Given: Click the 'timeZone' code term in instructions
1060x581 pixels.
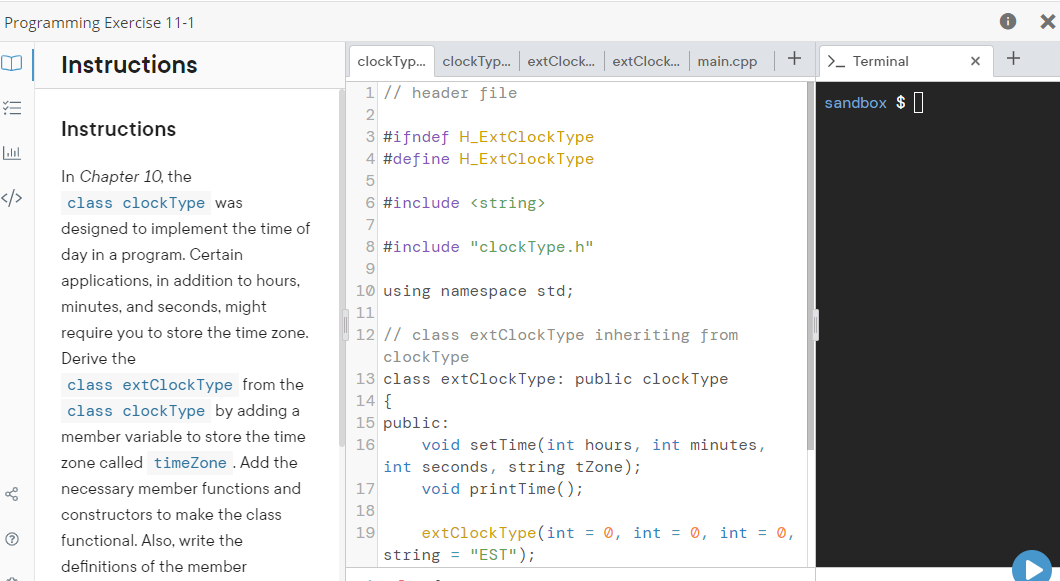Looking at the screenshot, I should [x=190, y=463].
